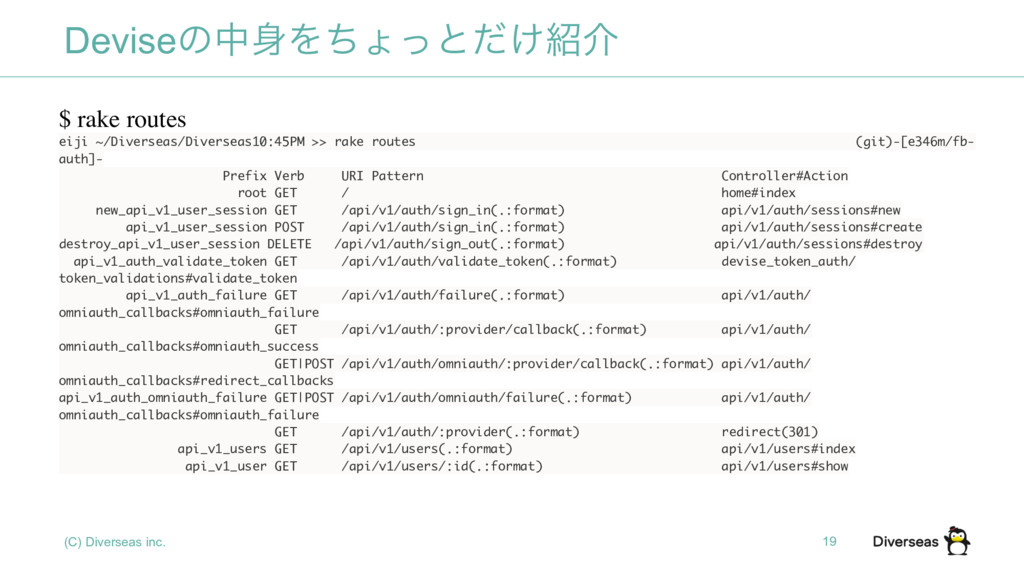Screen dimensions: 1024x576
Task: Click "api_v1_users" route prefix
Action: pos(222,449)
